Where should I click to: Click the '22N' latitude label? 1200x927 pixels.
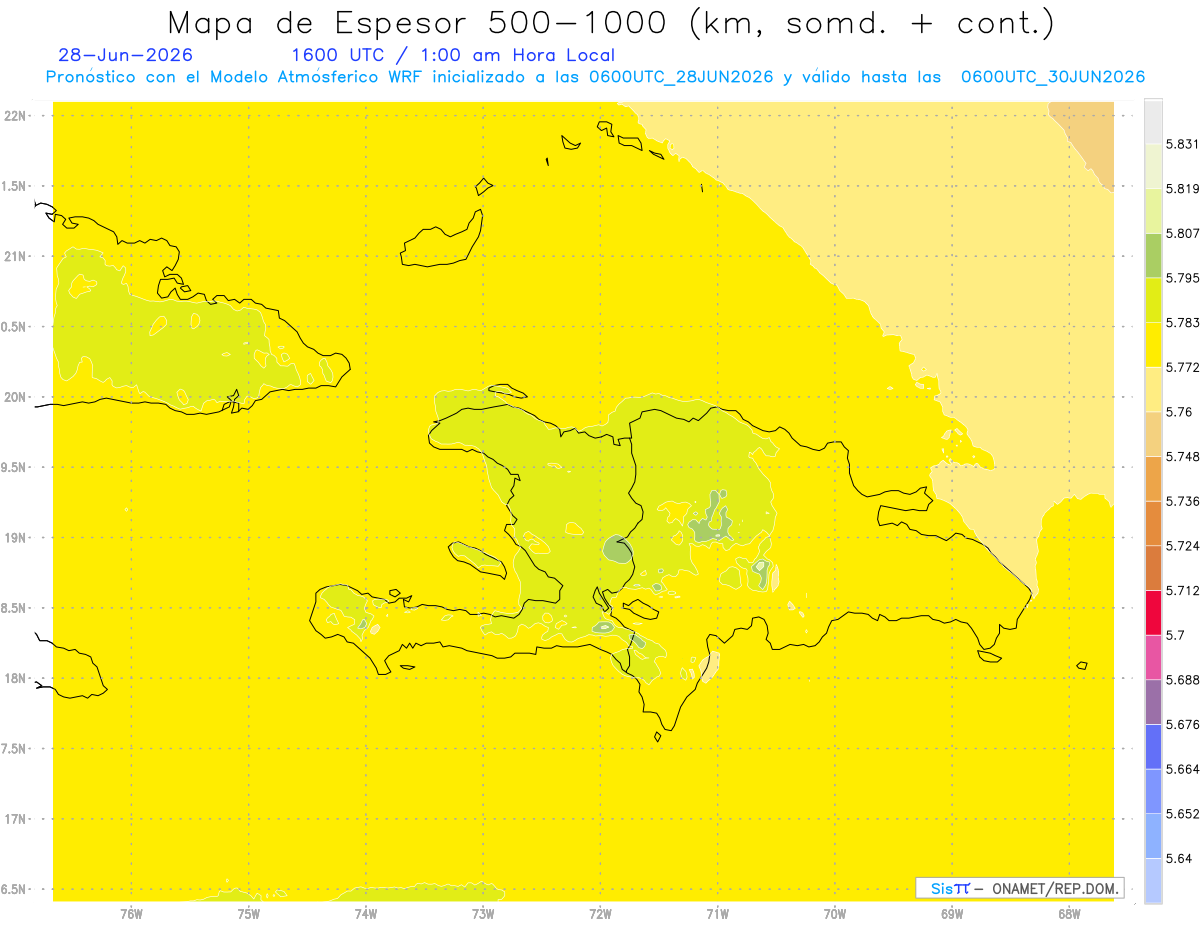point(16,116)
